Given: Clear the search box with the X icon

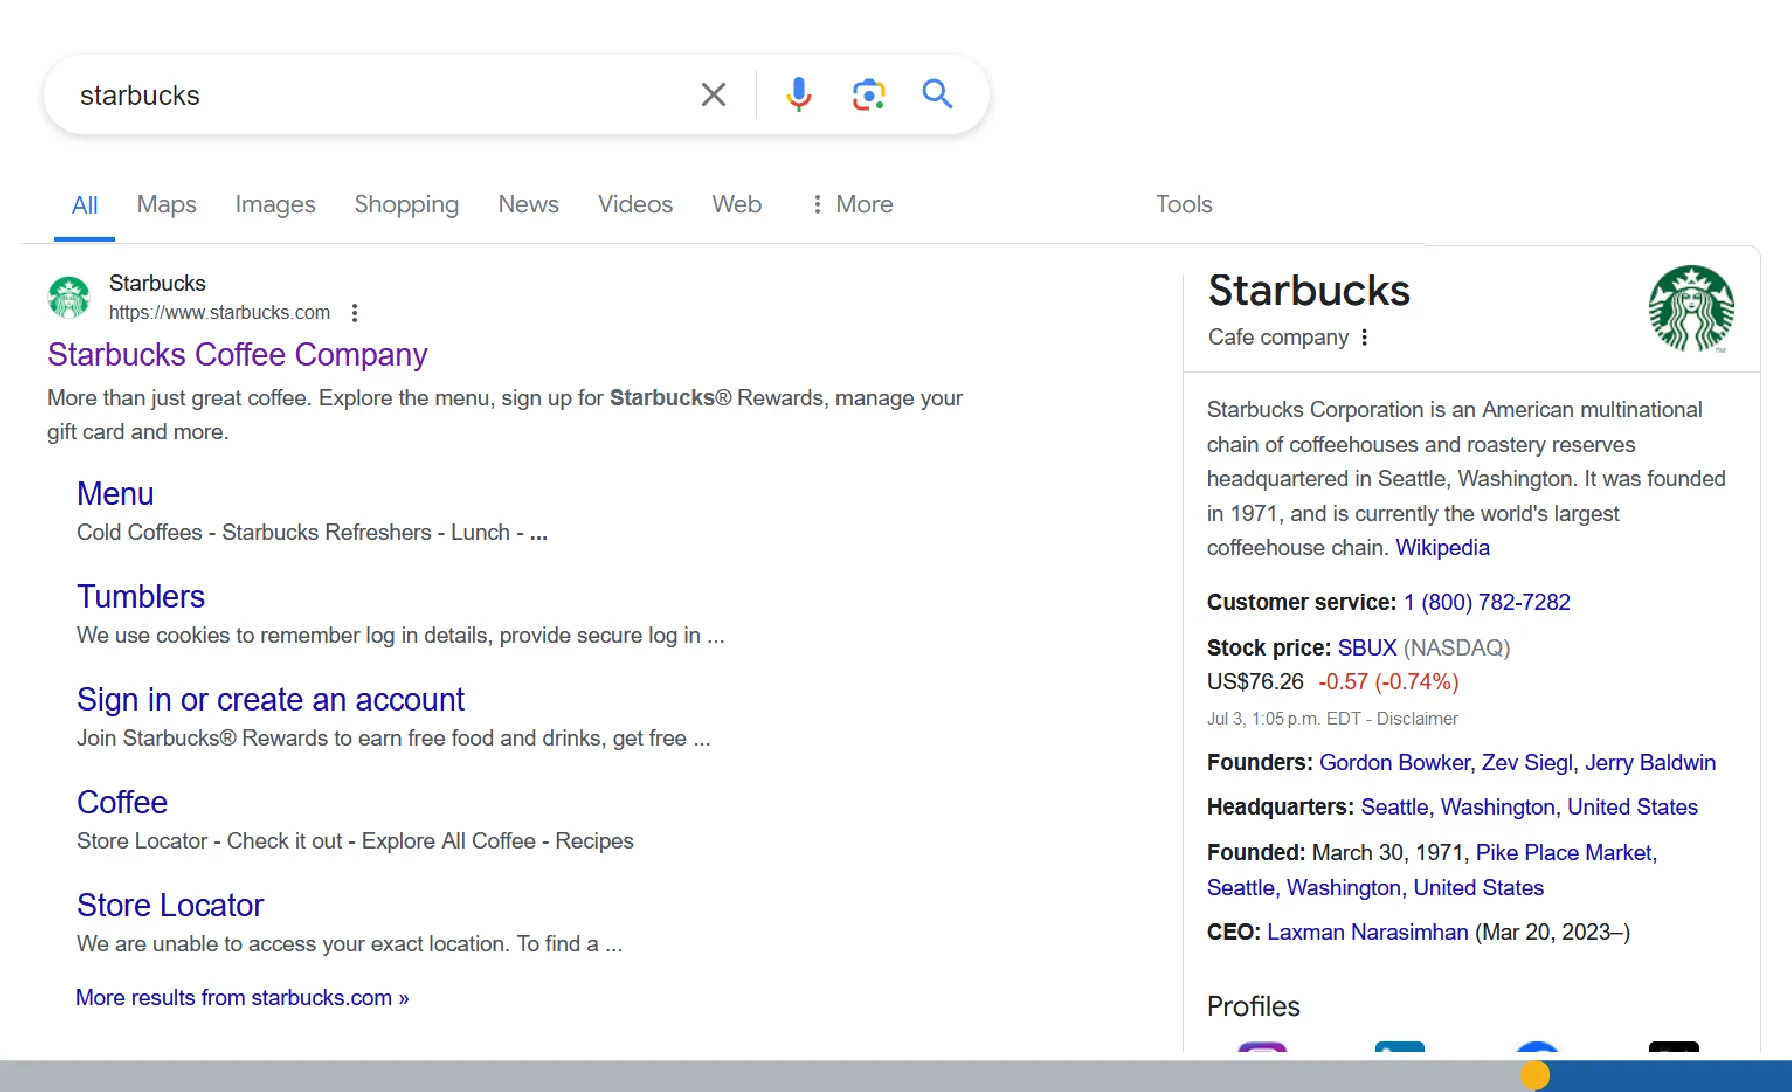Looking at the screenshot, I should pyautogui.click(x=713, y=95).
